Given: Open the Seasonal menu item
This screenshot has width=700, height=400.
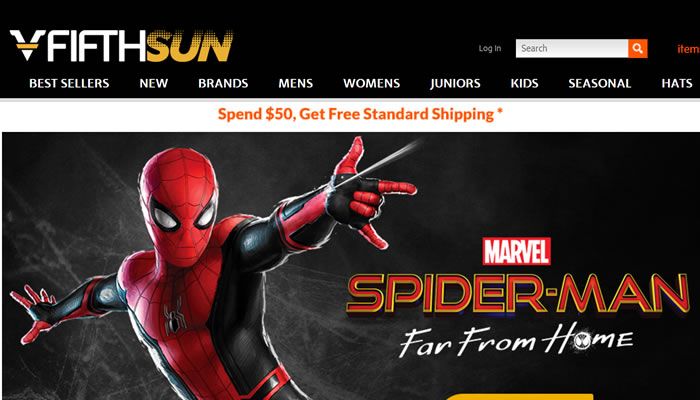Looking at the screenshot, I should click(x=600, y=83).
